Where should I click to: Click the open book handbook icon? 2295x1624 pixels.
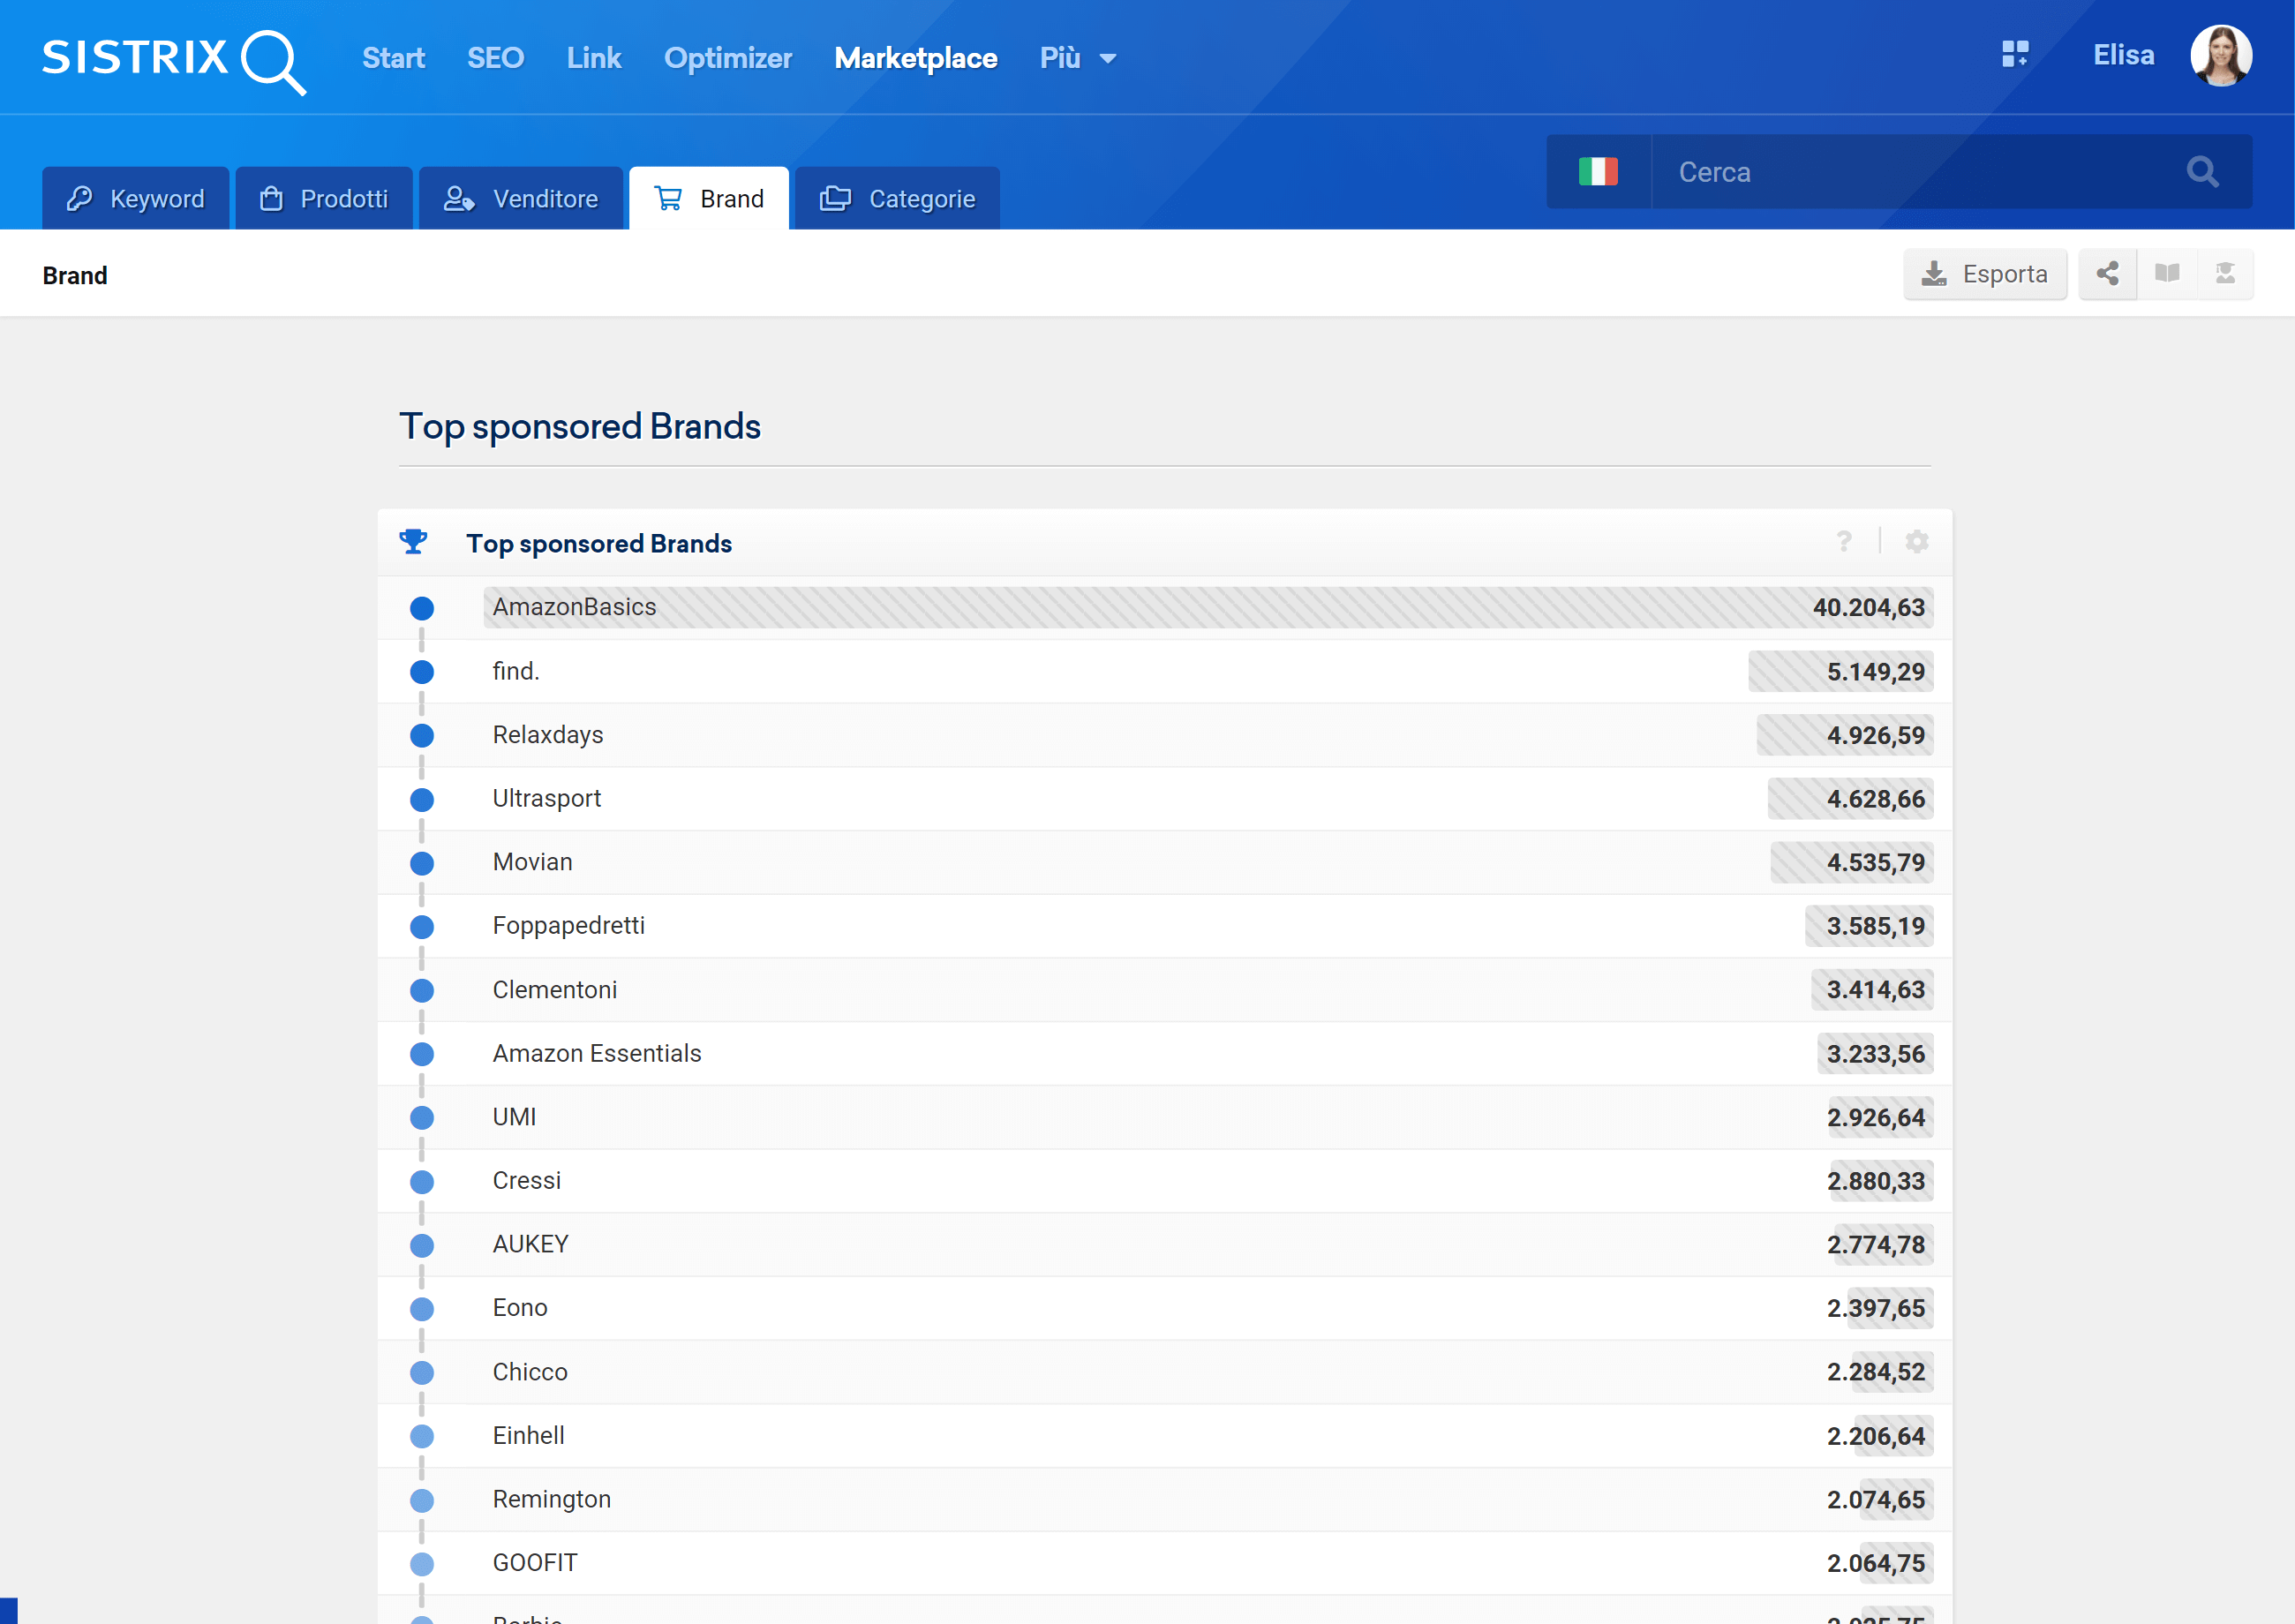[x=2167, y=274]
